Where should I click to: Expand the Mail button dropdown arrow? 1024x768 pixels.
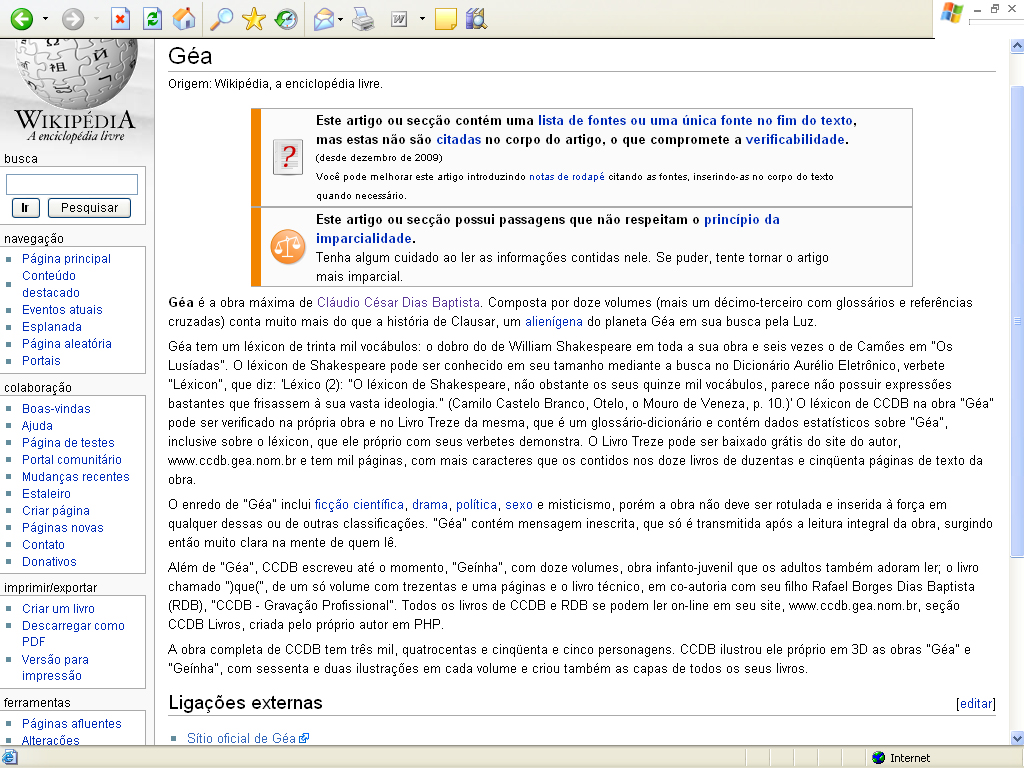[341, 19]
